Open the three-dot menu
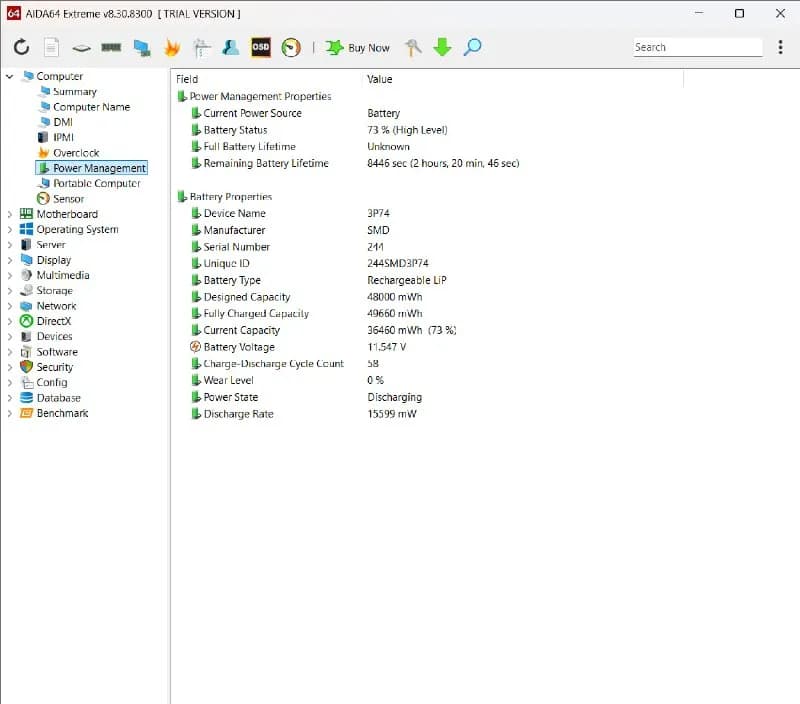Viewport: 800px width, 704px height. 780,47
